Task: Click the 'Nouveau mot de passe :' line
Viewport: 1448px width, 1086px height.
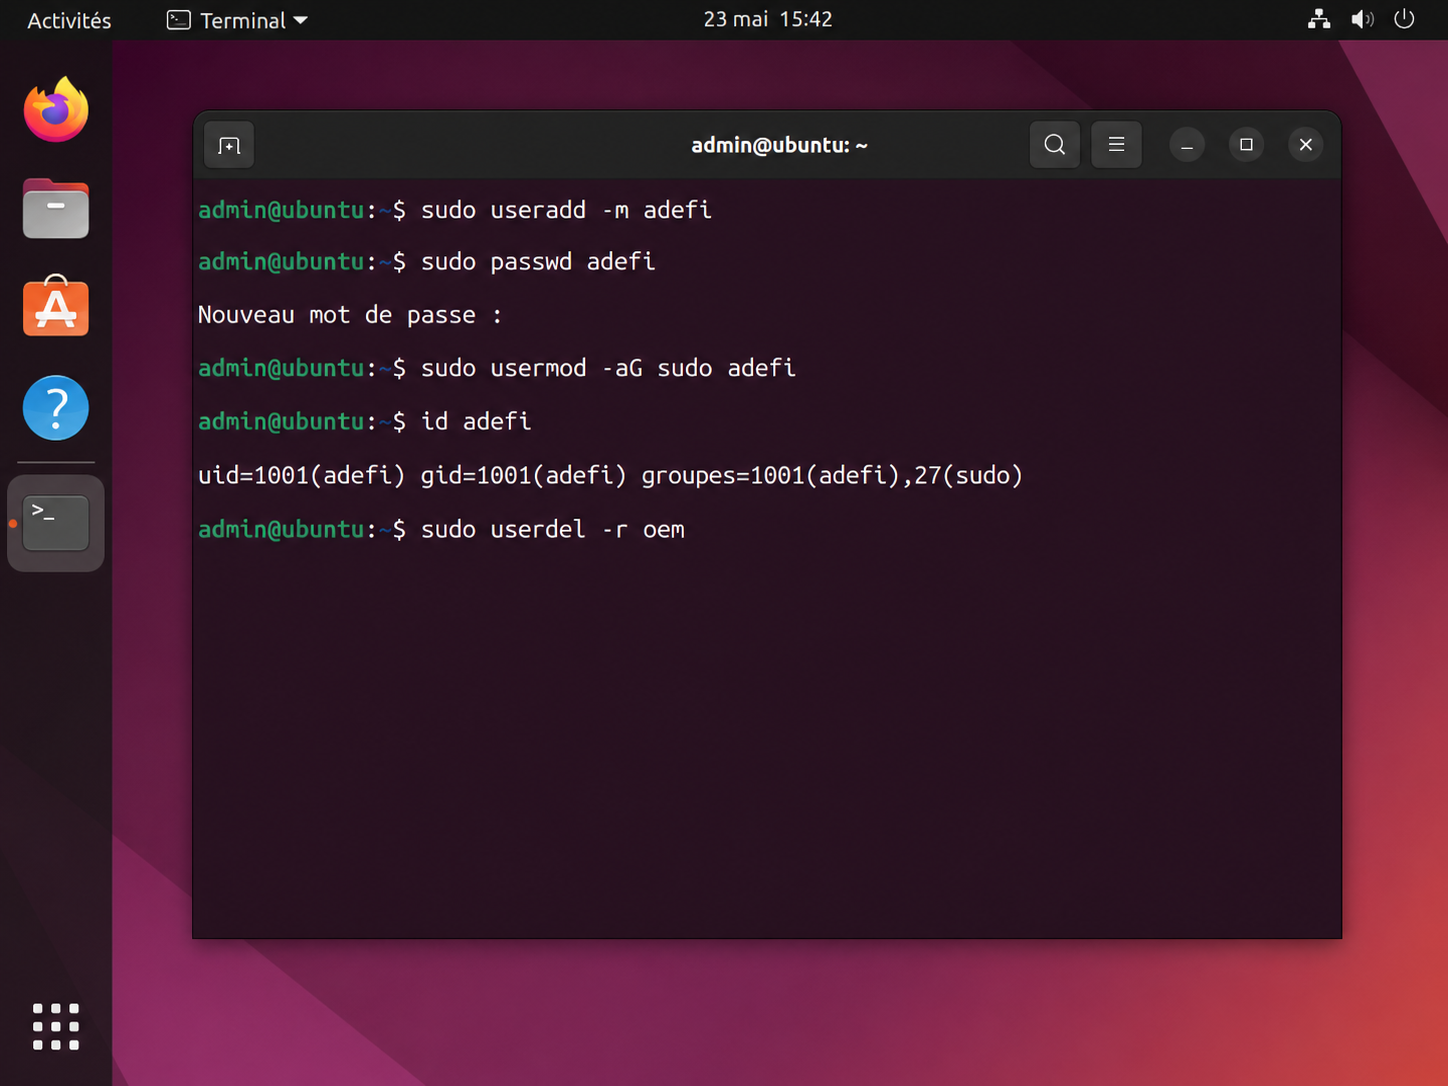Action: coord(350,315)
